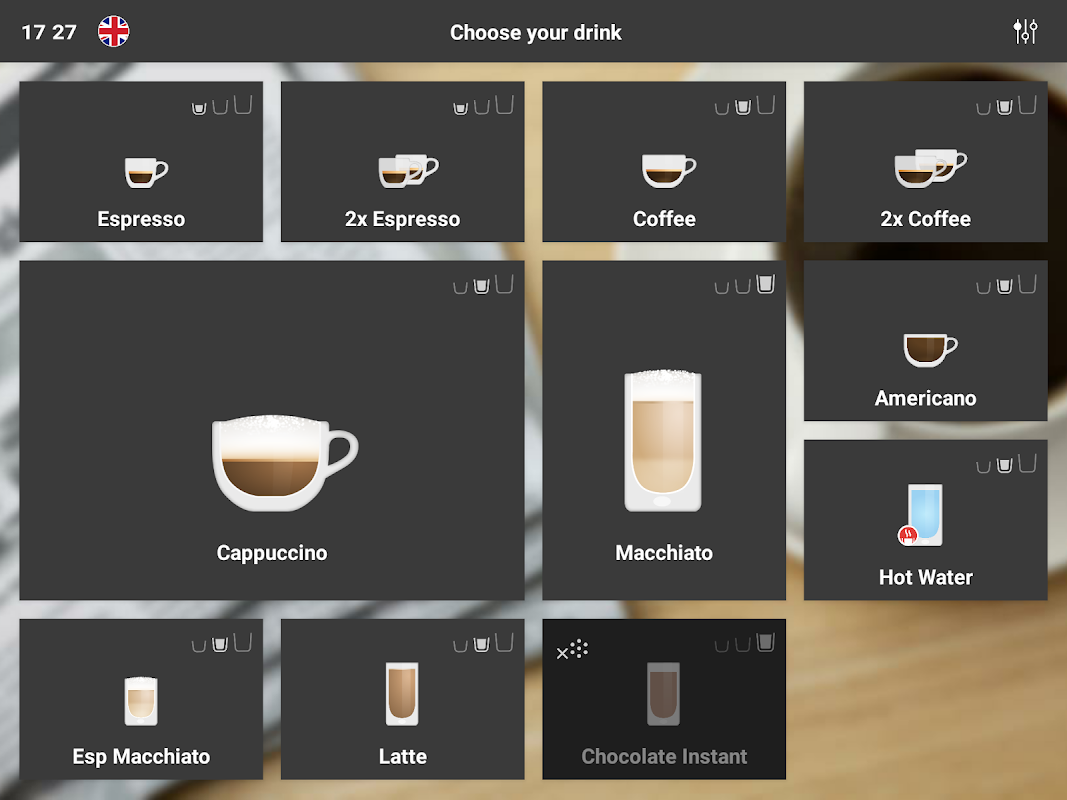Viewport: 1067px width, 800px height.
Task: Select the 2x Coffee double cup icon
Action: [930, 167]
